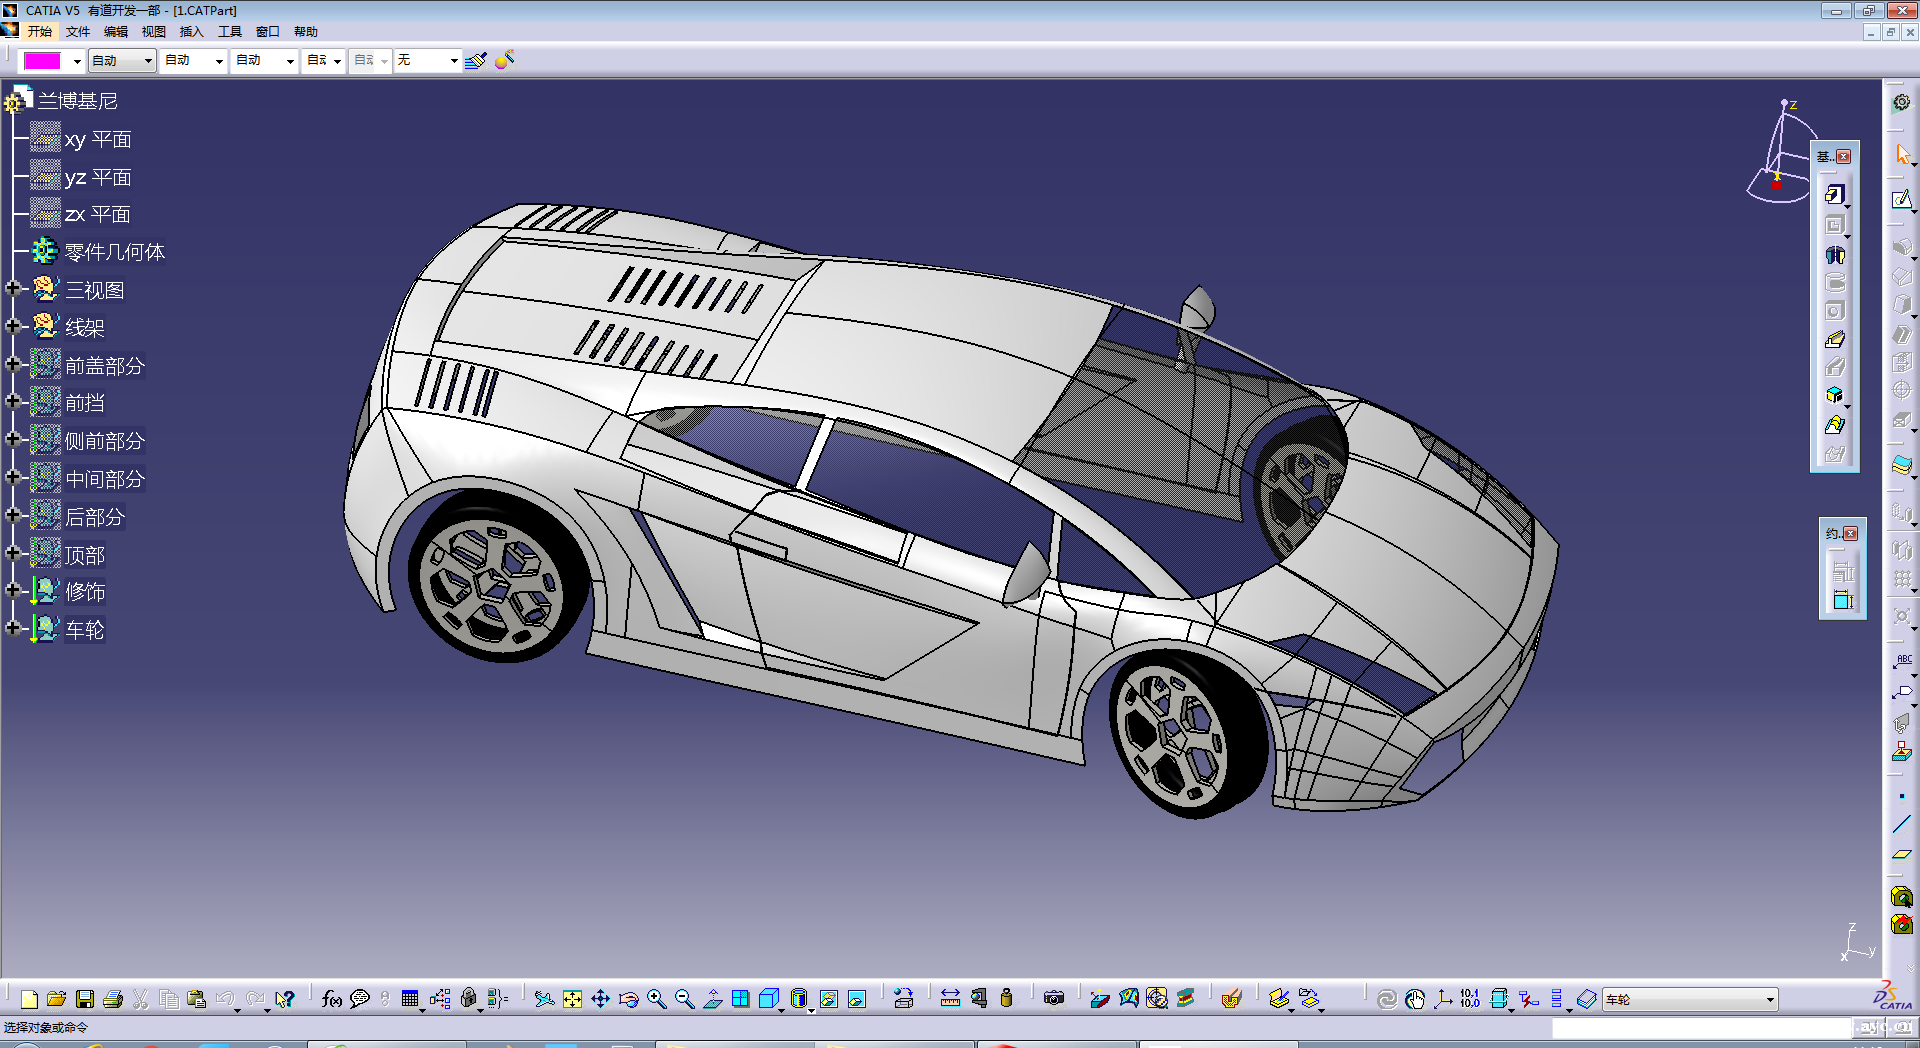Click the Formula f(x) icon

coord(332,999)
